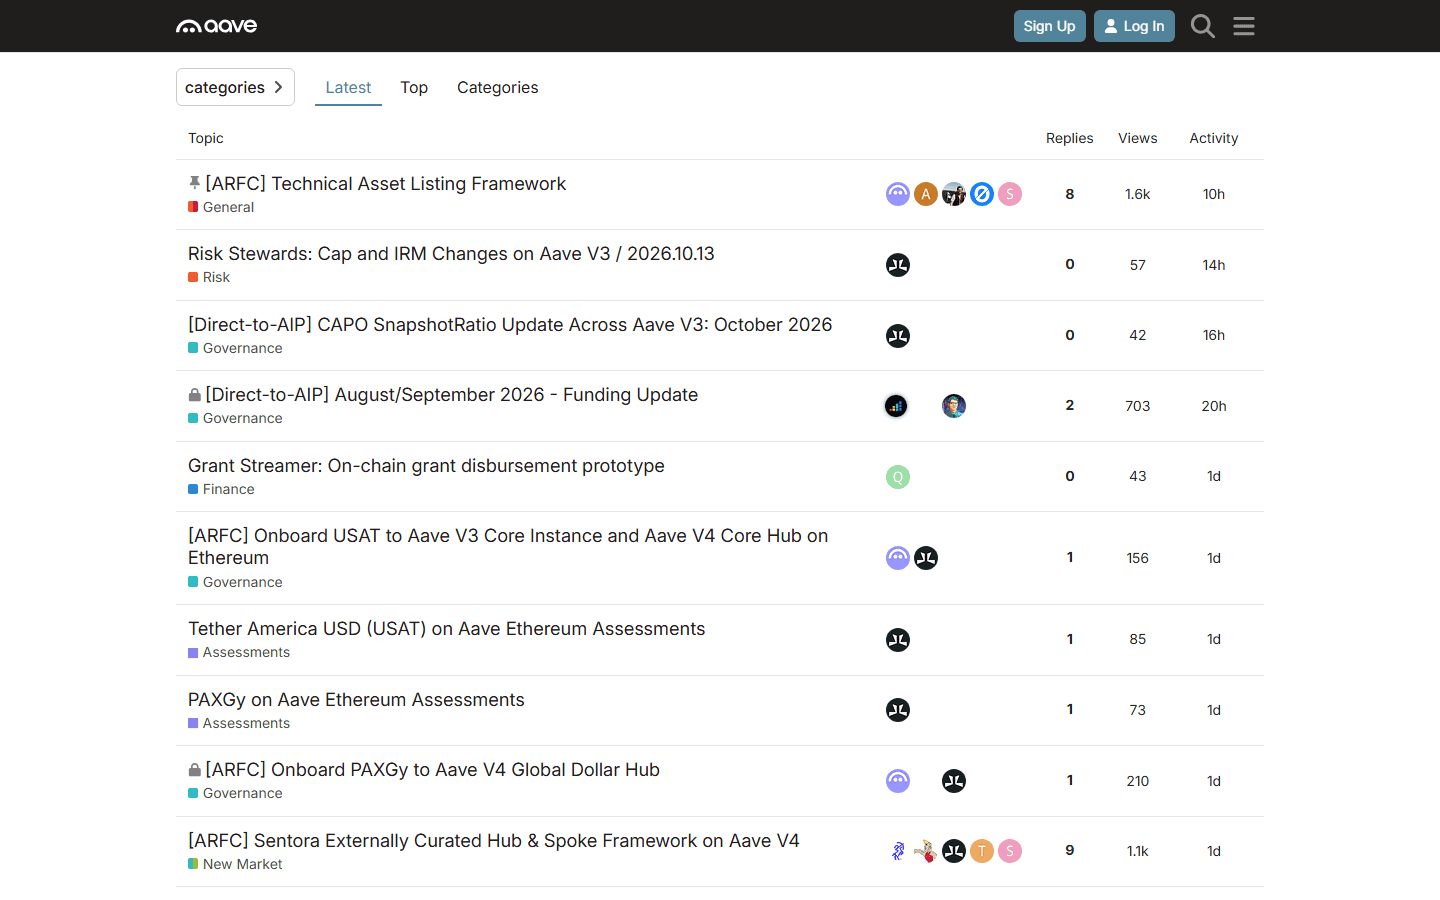The height and width of the screenshot is (900, 1440).
Task: Sort topics by Activity column
Action: pyautogui.click(x=1214, y=138)
